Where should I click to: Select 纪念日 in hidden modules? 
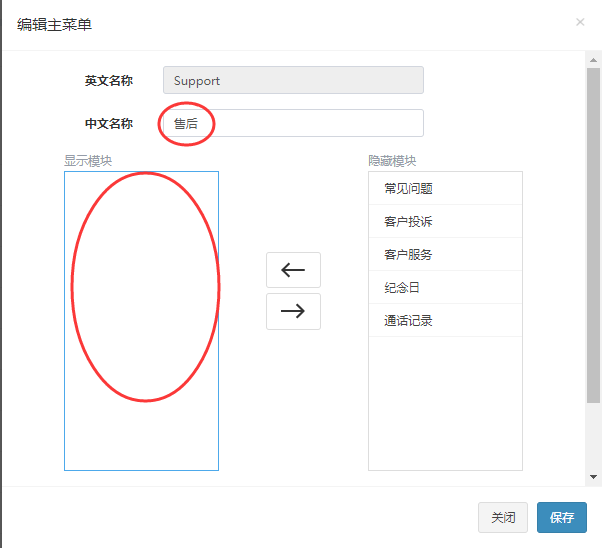point(445,287)
